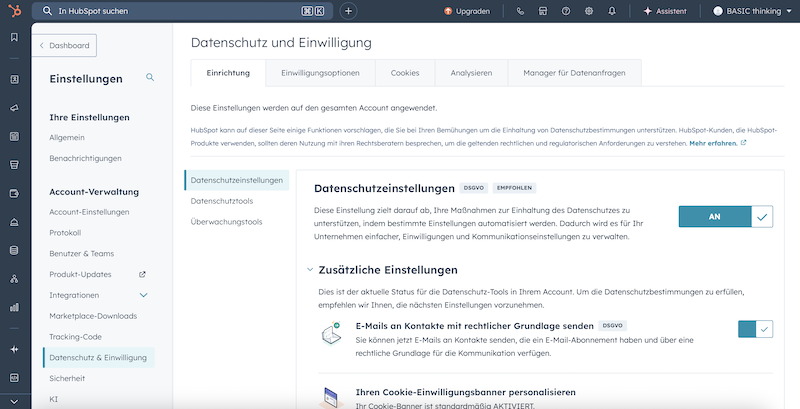This screenshot has width=800, height=409.
Task: Open the Service bell-tray icon in left rail
Action: pos(14,222)
